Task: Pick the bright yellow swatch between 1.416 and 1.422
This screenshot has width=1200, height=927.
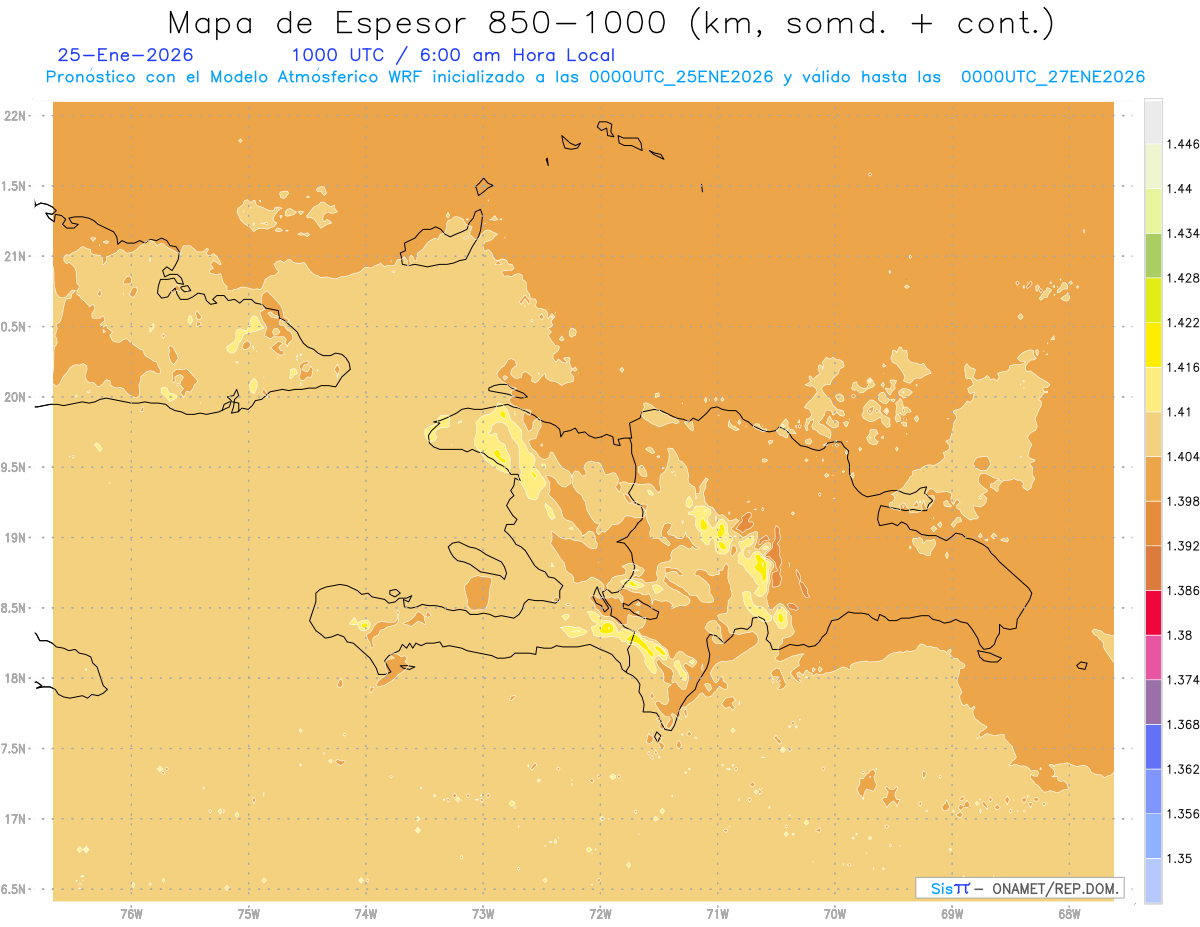Action: (1153, 345)
